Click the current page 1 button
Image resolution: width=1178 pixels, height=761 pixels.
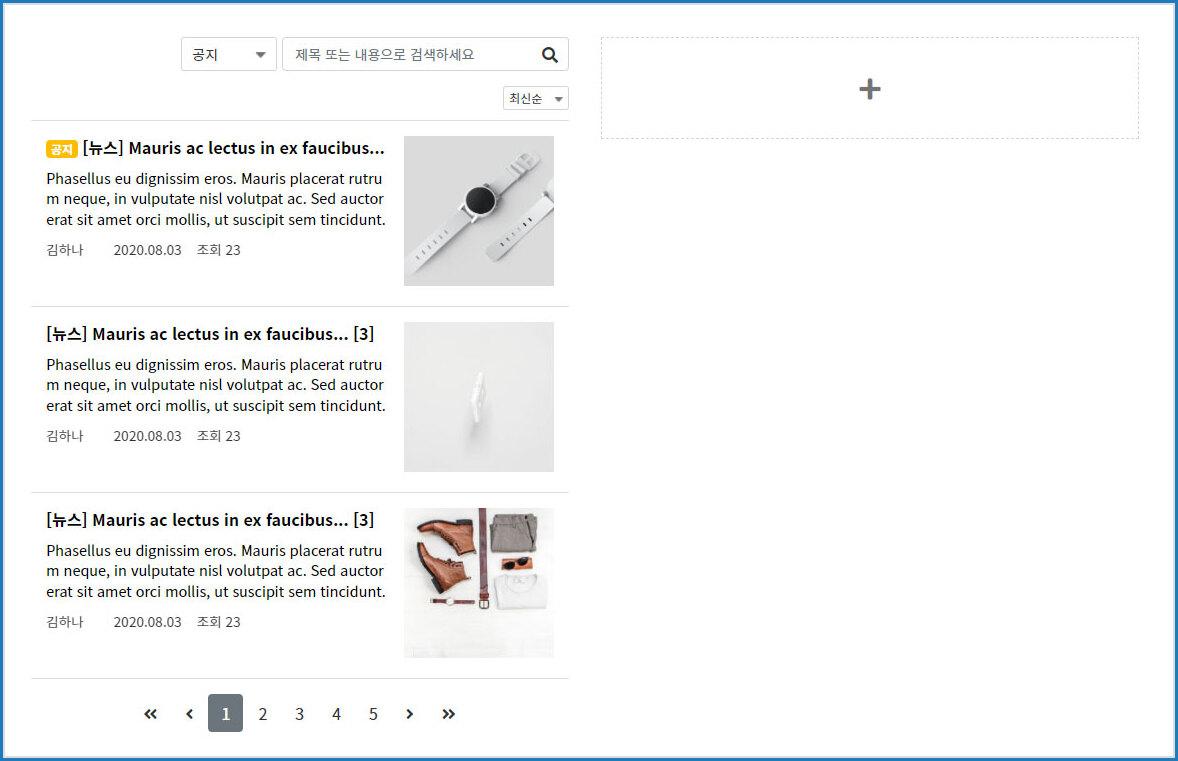225,714
